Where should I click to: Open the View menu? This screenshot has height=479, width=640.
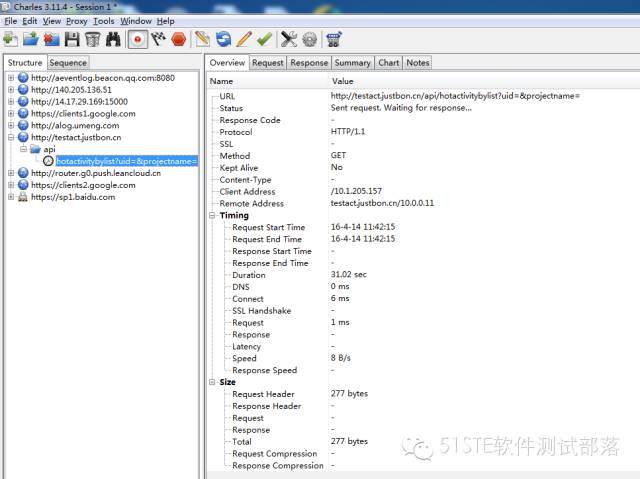(52, 21)
